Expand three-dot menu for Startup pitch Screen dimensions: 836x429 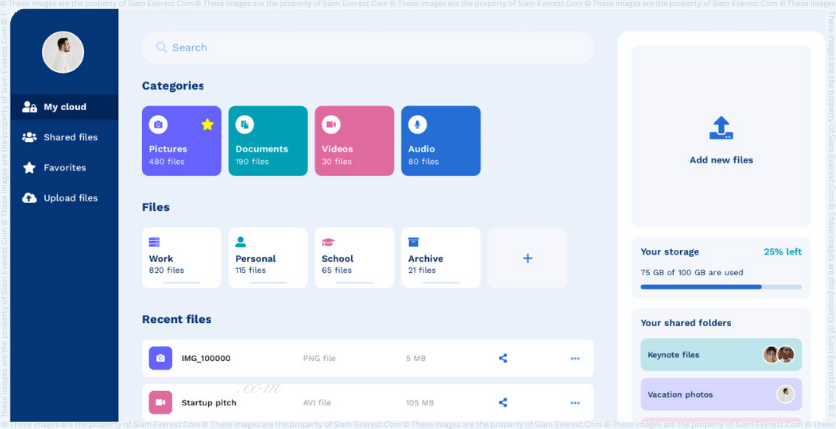pyautogui.click(x=575, y=403)
